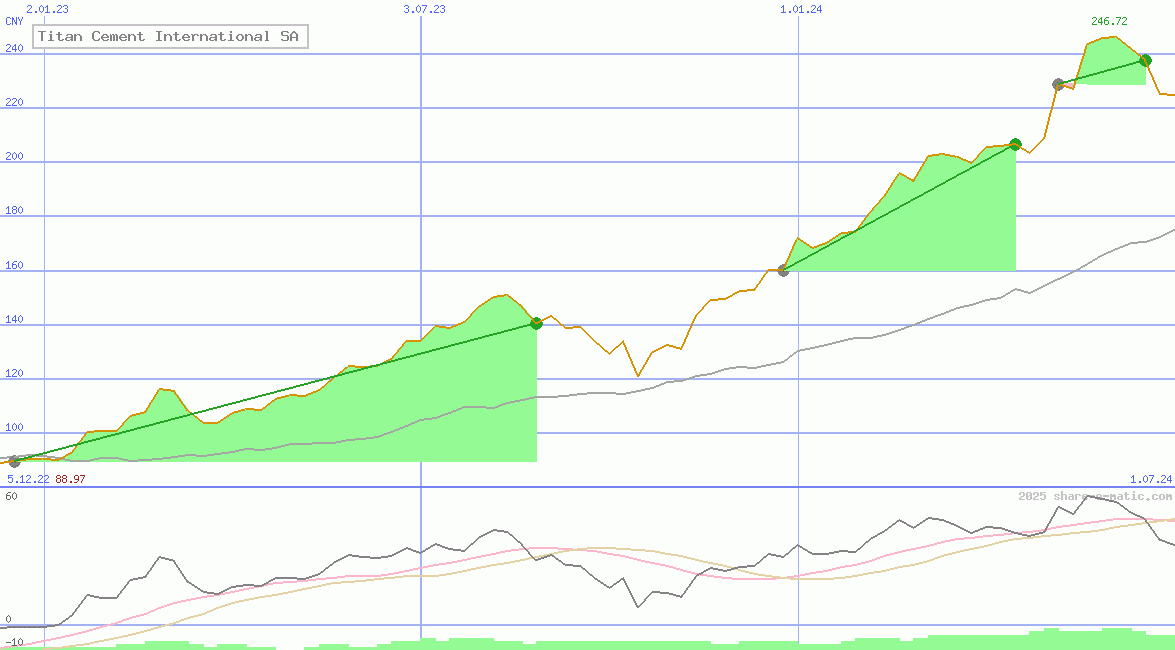Select the gray start marker at 160
The height and width of the screenshot is (650, 1175).
point(783,270)
